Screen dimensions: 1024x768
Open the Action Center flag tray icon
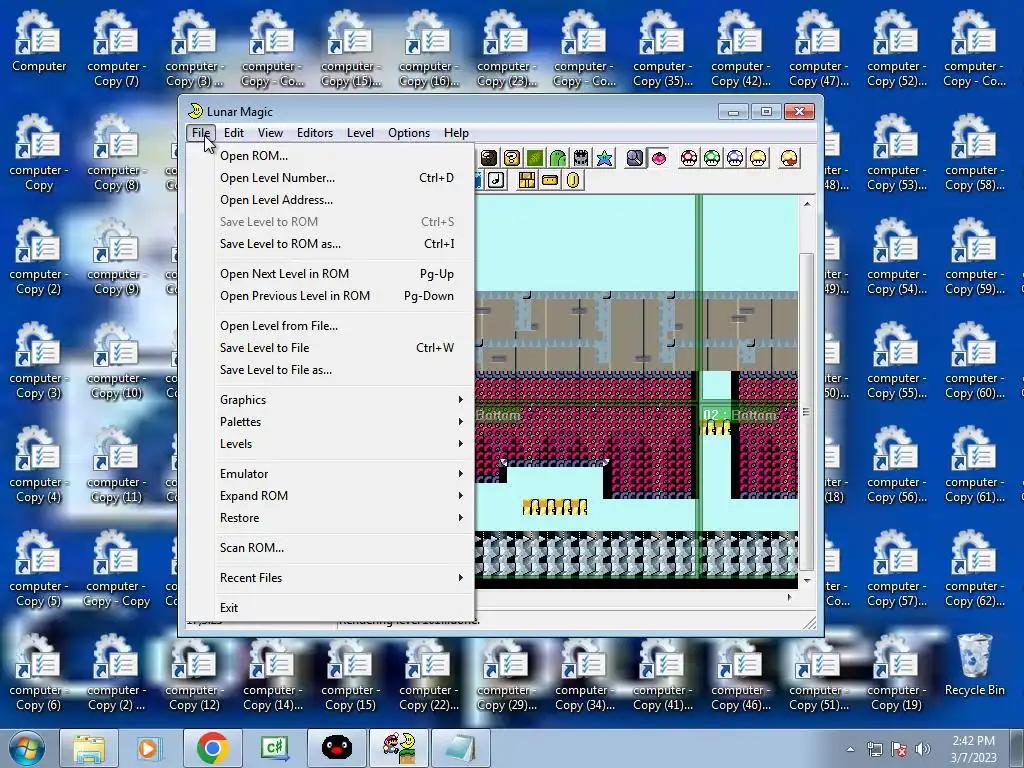[x=899, y=749]
